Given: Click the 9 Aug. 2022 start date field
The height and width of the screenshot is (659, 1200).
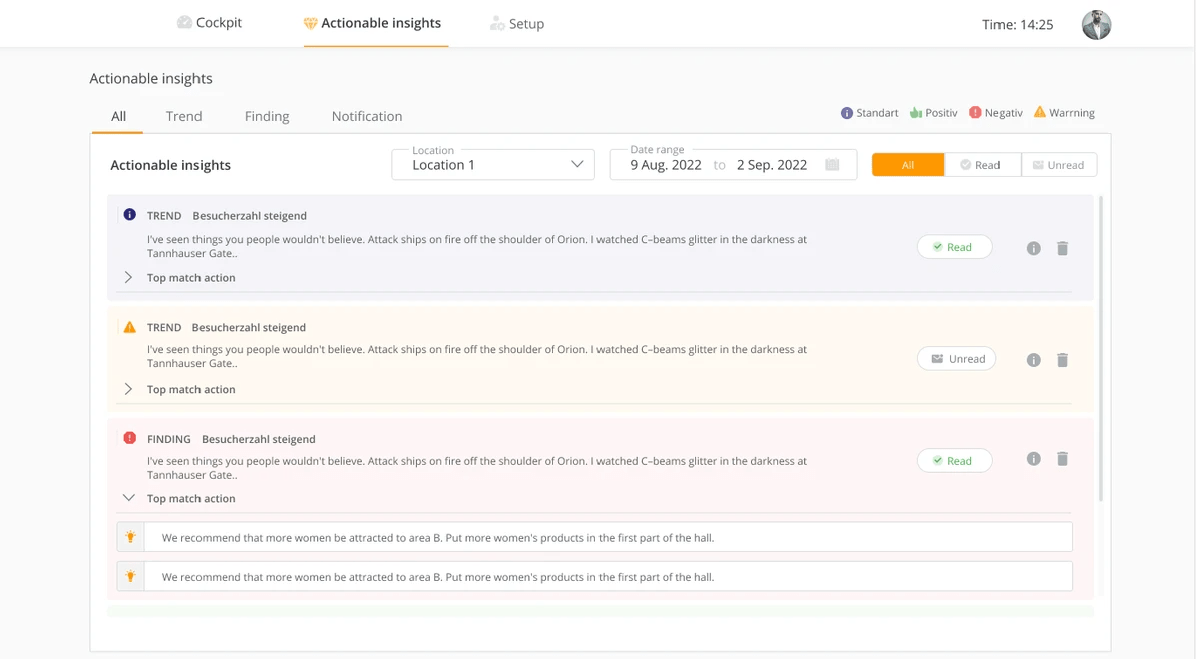Looking at the screenshot, I should click(x=666, y=165).
